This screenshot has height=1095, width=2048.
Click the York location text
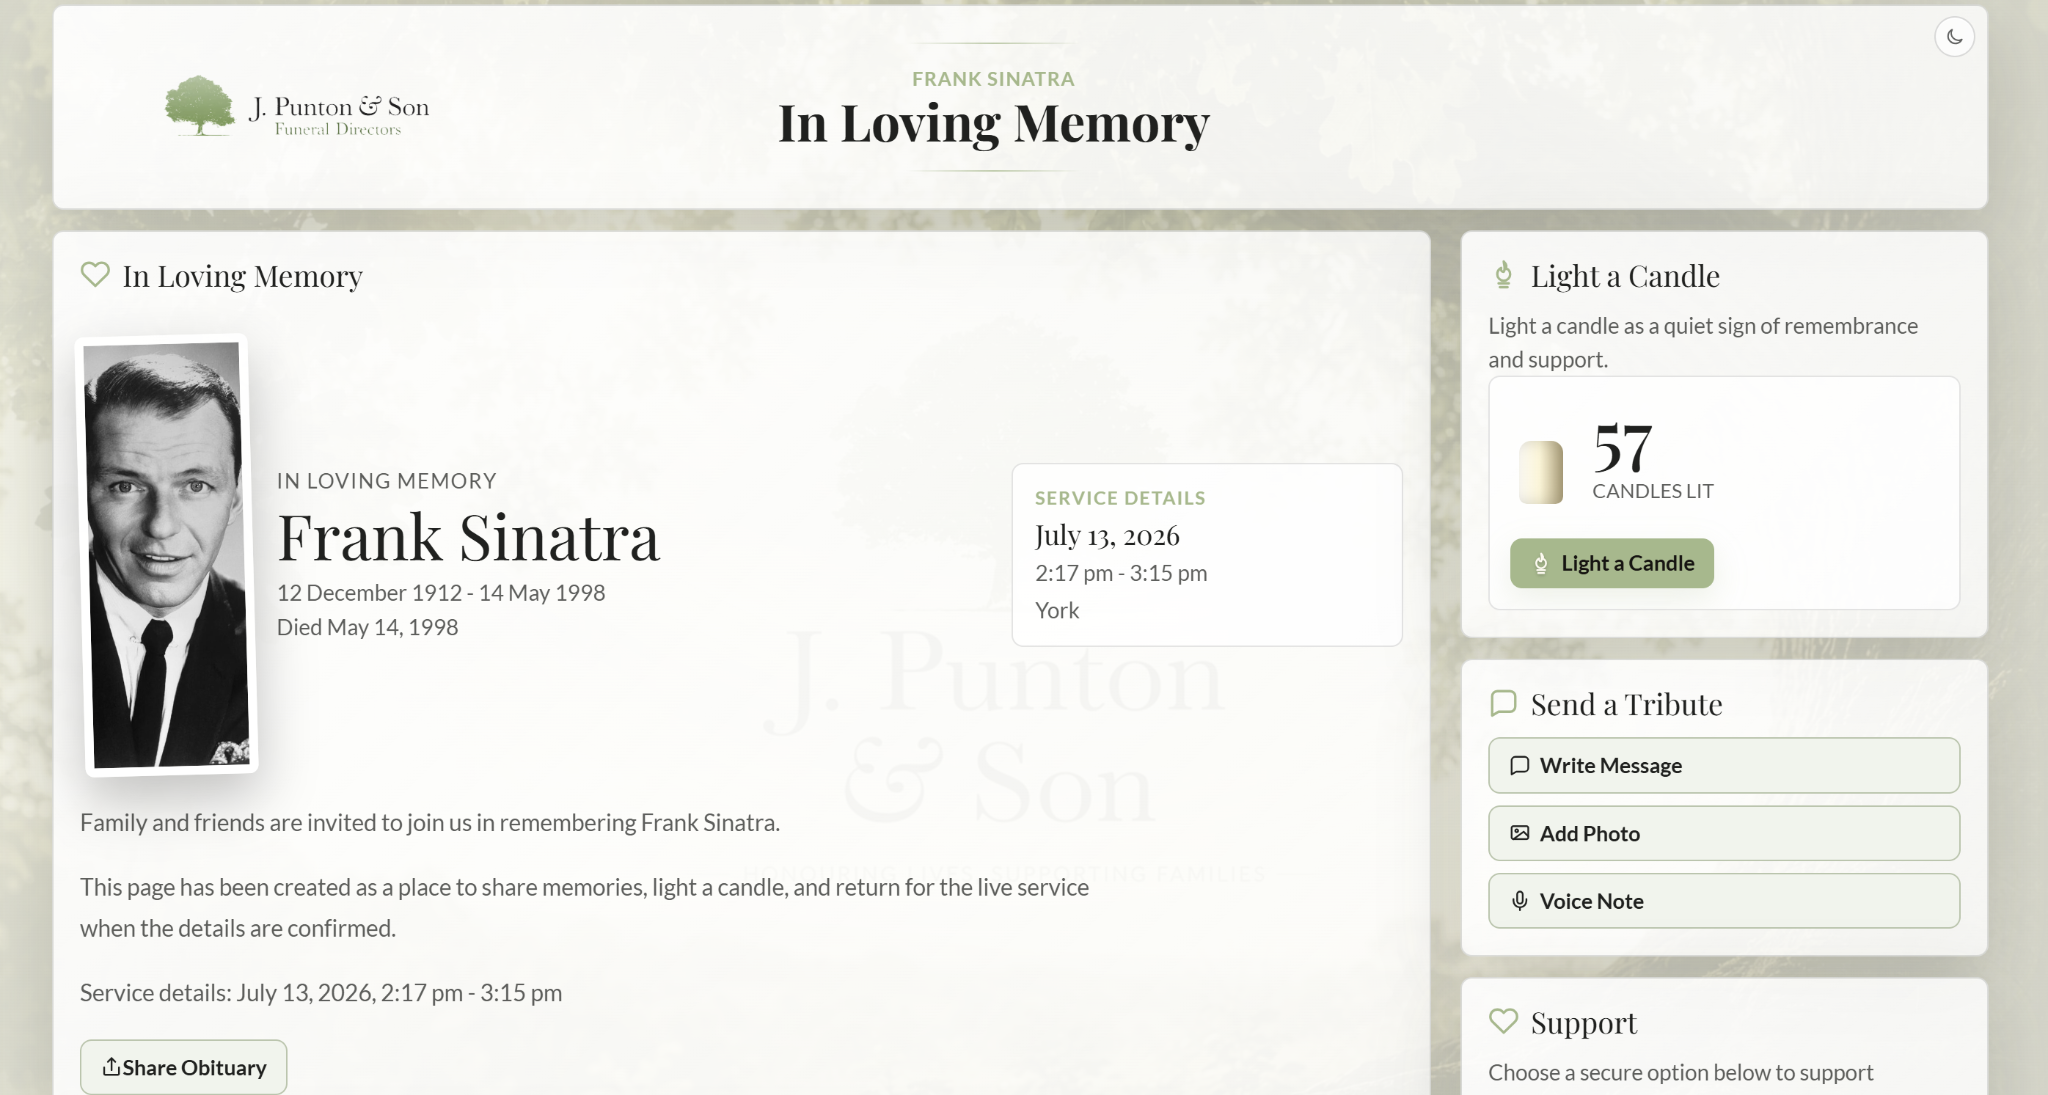click(x=1057, y=610)
